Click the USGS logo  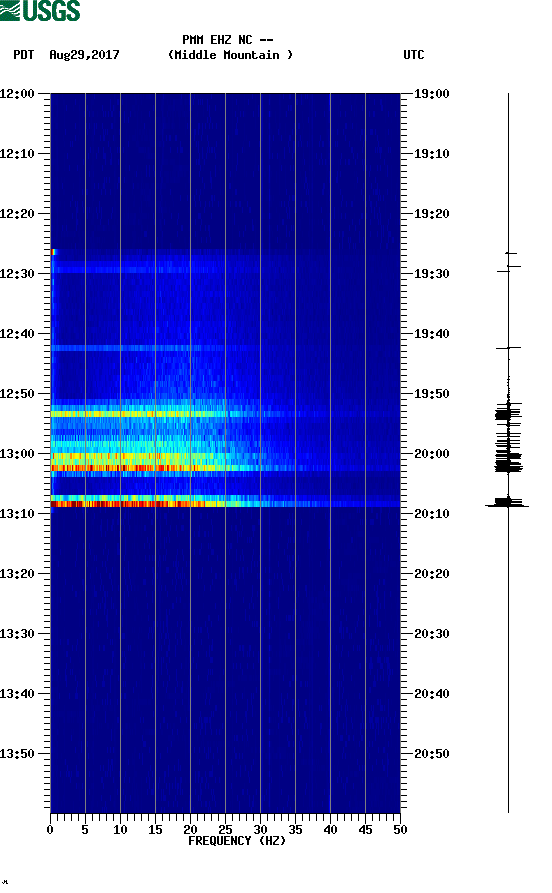click(x=40, y=10)
